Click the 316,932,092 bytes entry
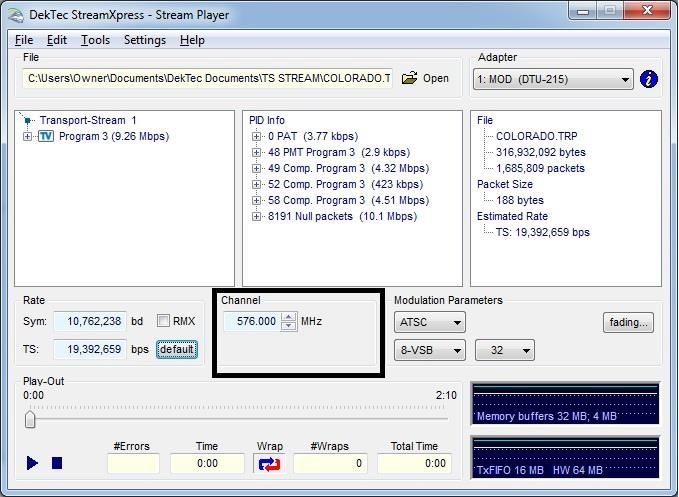 click(540, 152)
